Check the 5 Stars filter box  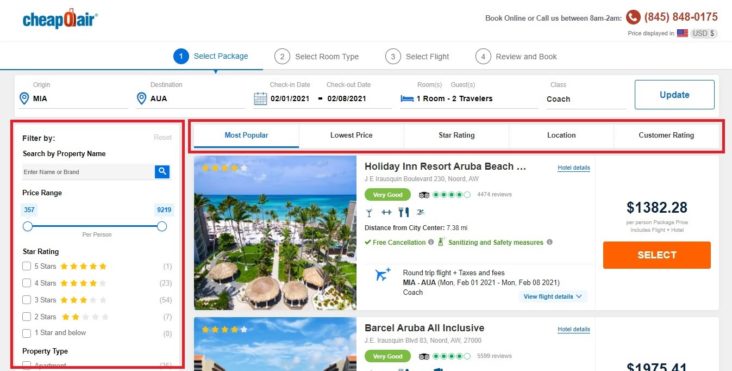coord(27,266)
